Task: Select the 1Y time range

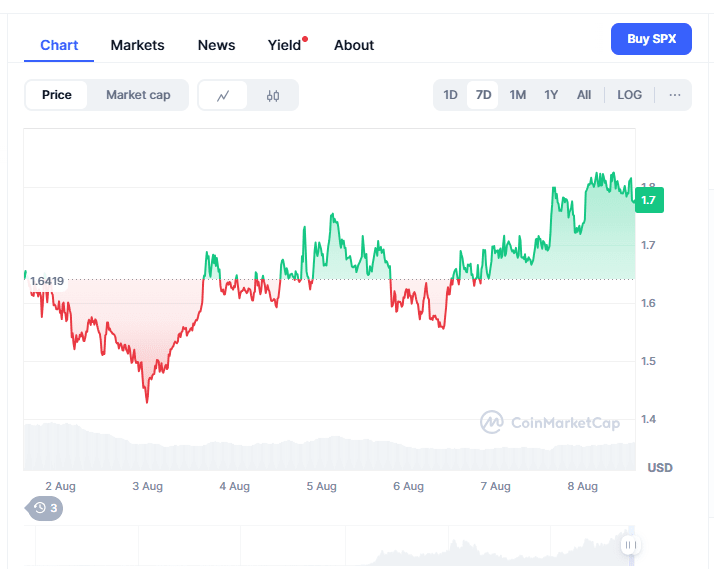Action: pyautogui.click(x=551, y=95)
